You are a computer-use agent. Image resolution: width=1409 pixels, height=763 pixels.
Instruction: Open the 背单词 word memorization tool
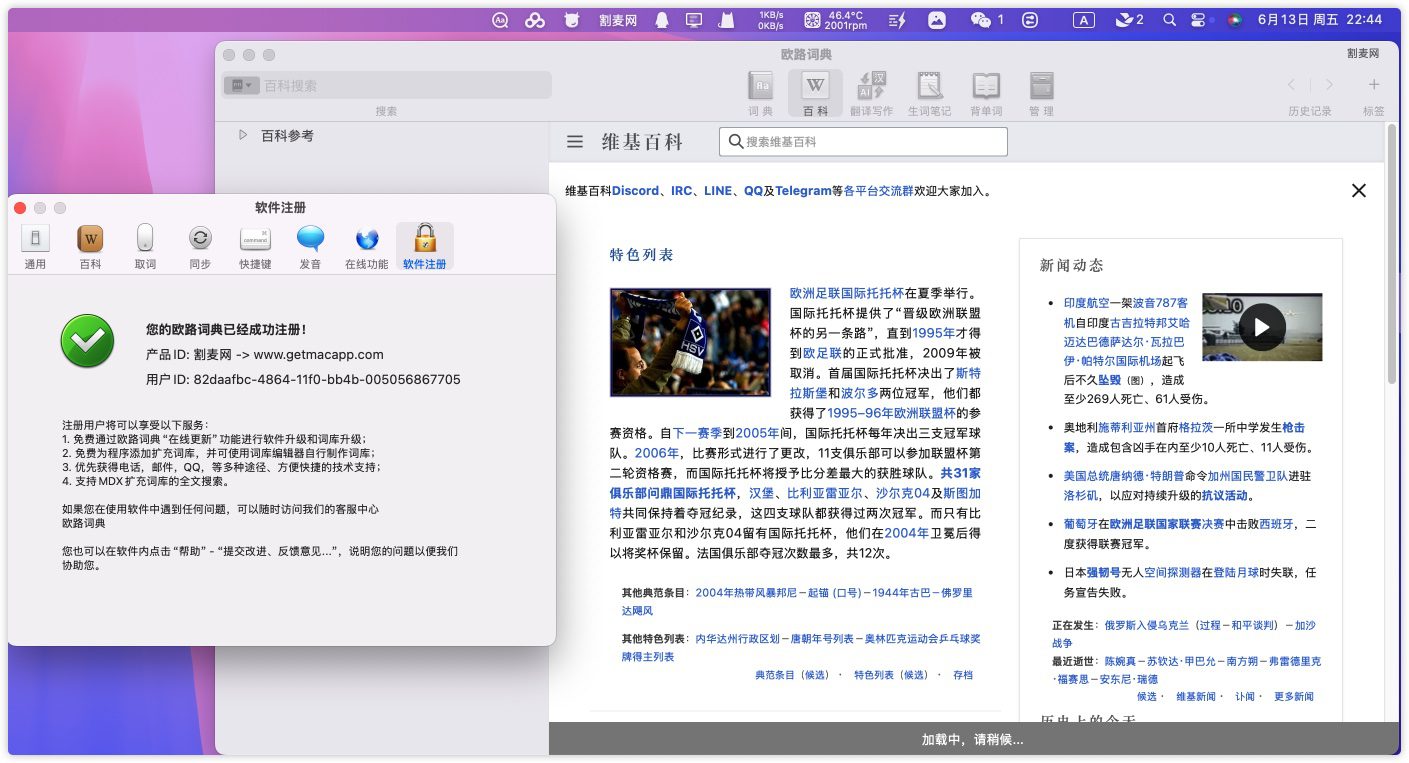(x=986, y=93)
